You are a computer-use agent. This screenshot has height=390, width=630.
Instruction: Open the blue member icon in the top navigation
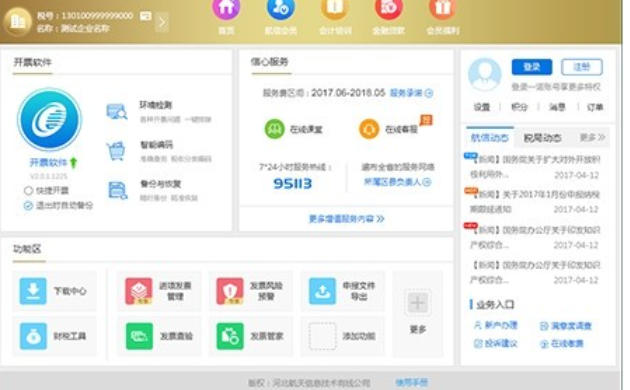[280, 8]
